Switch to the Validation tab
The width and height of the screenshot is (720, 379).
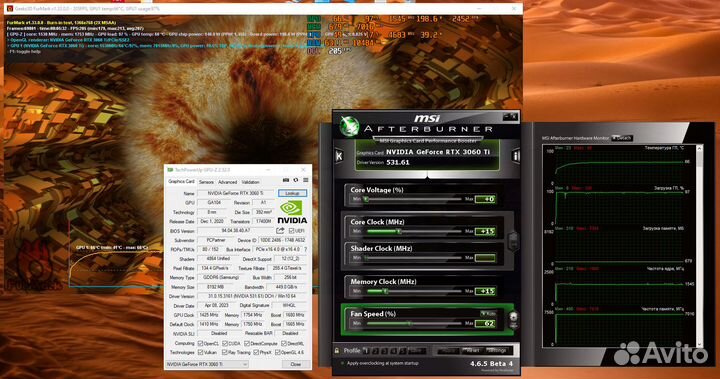pos(250,182)
